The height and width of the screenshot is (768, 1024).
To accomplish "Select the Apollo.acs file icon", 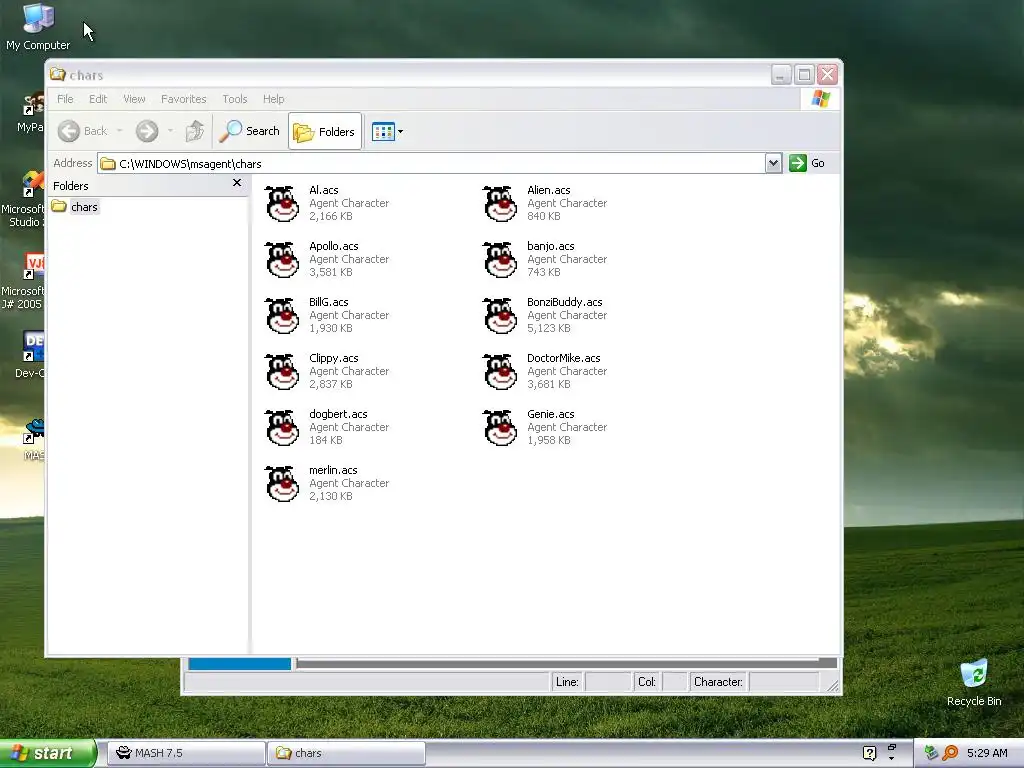I will tap(282, 260).
